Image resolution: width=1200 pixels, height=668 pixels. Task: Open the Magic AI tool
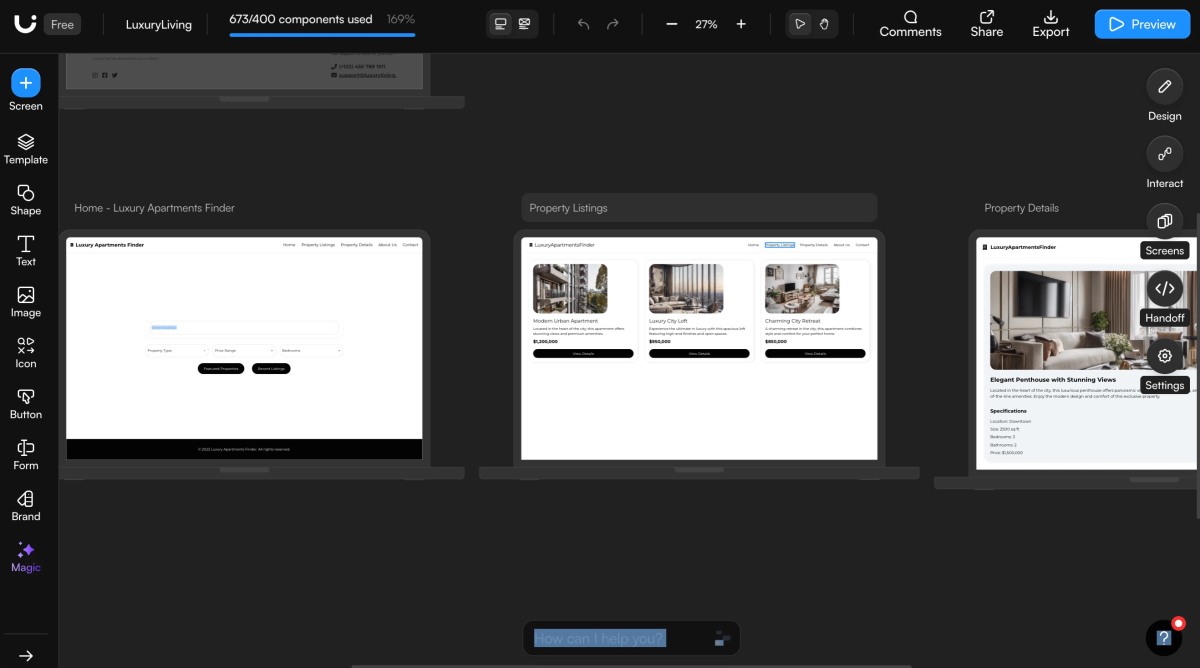26,557
